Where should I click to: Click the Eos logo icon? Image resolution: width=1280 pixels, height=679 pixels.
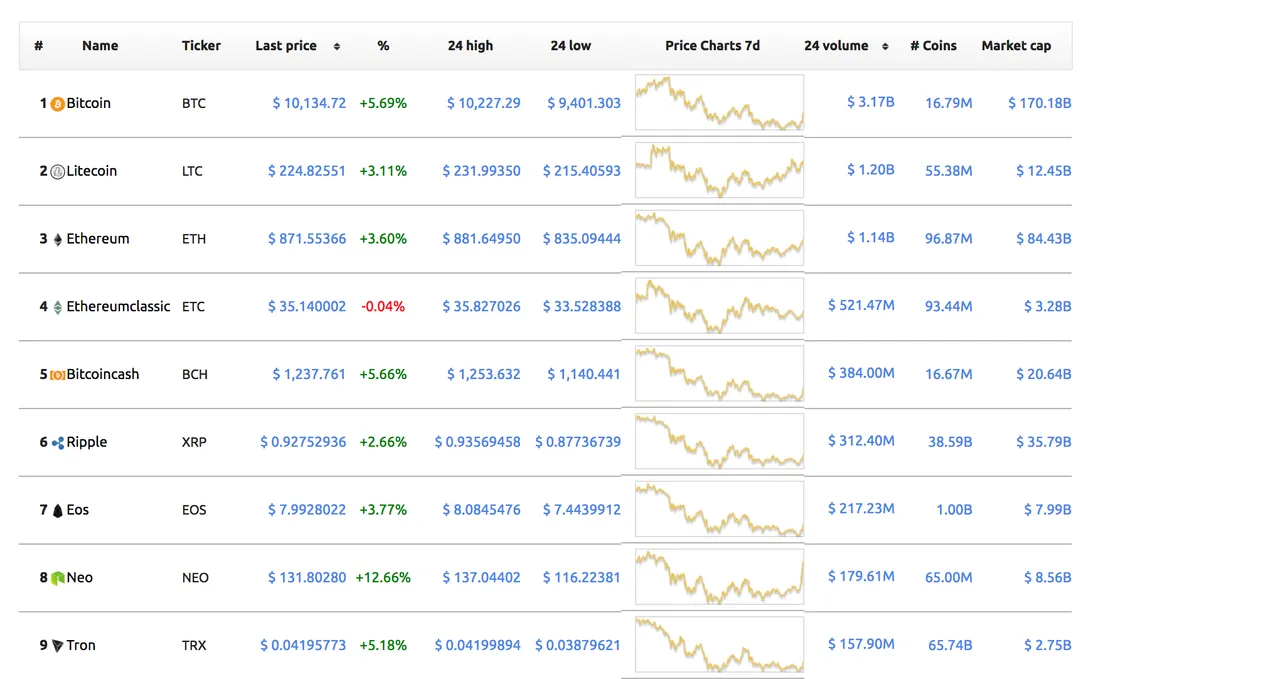point(57,511)
